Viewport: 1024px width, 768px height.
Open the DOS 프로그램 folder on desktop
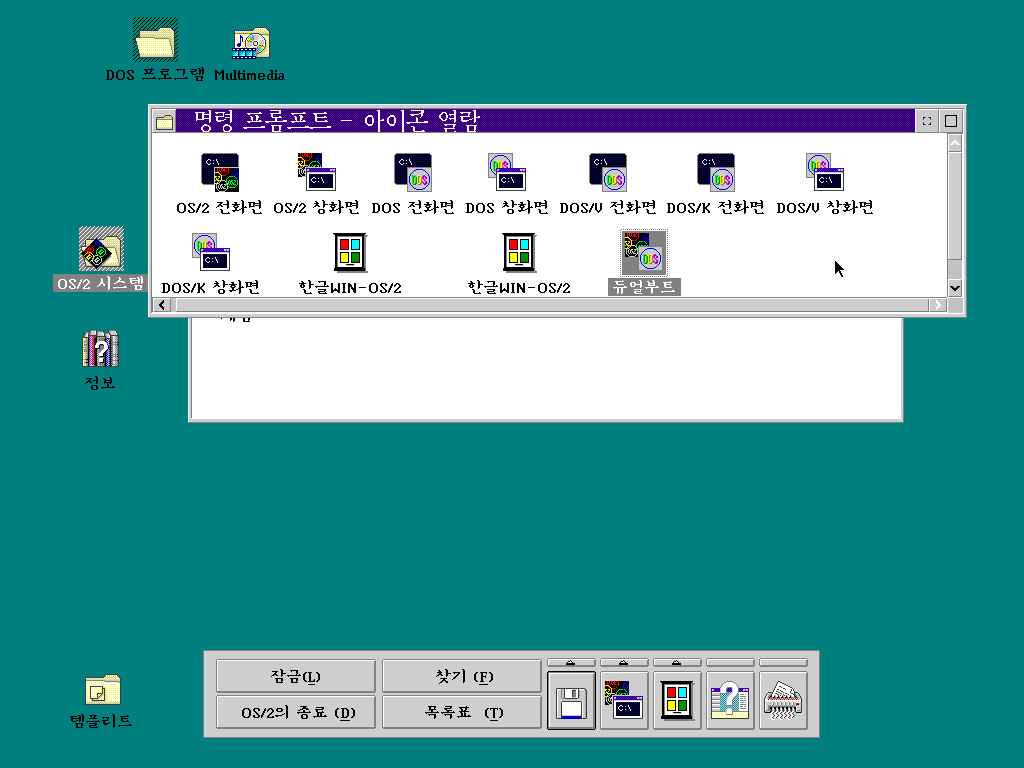tap(155, 40)
